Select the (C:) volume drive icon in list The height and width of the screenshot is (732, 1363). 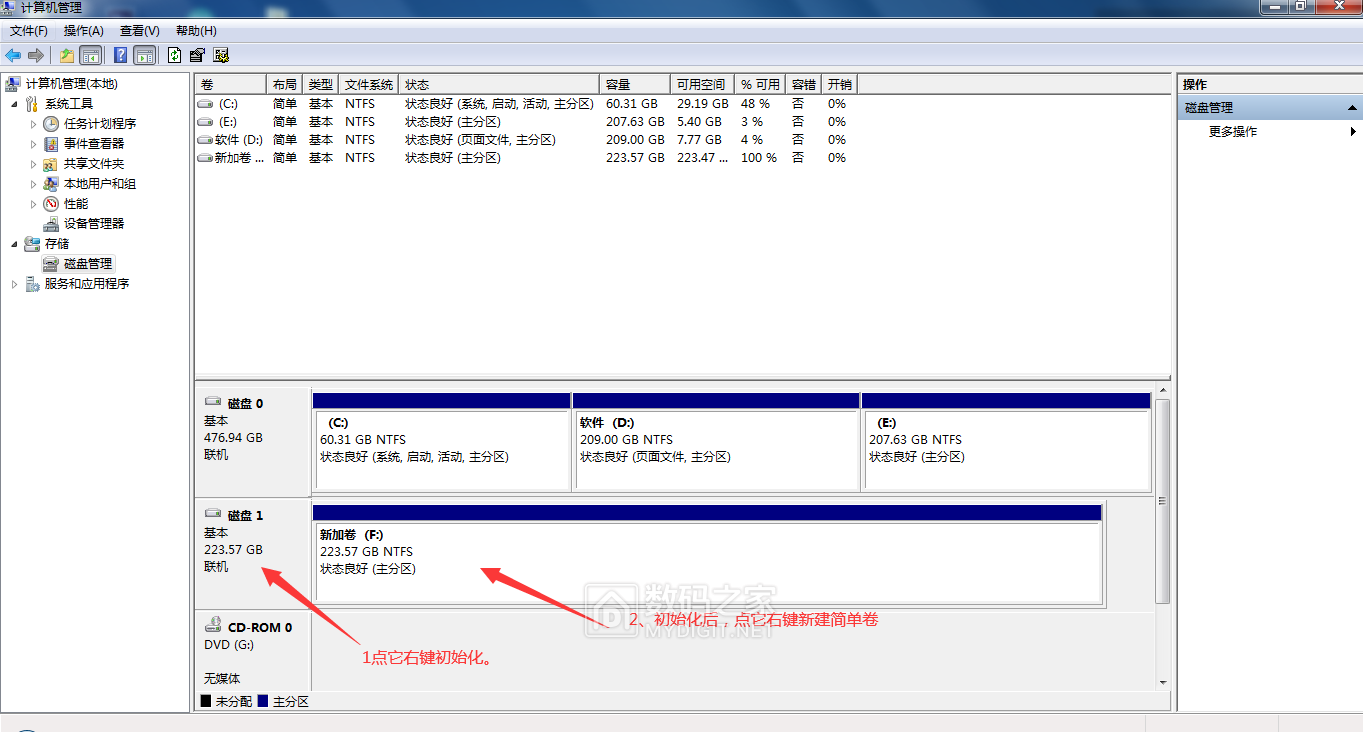[205, 104]
